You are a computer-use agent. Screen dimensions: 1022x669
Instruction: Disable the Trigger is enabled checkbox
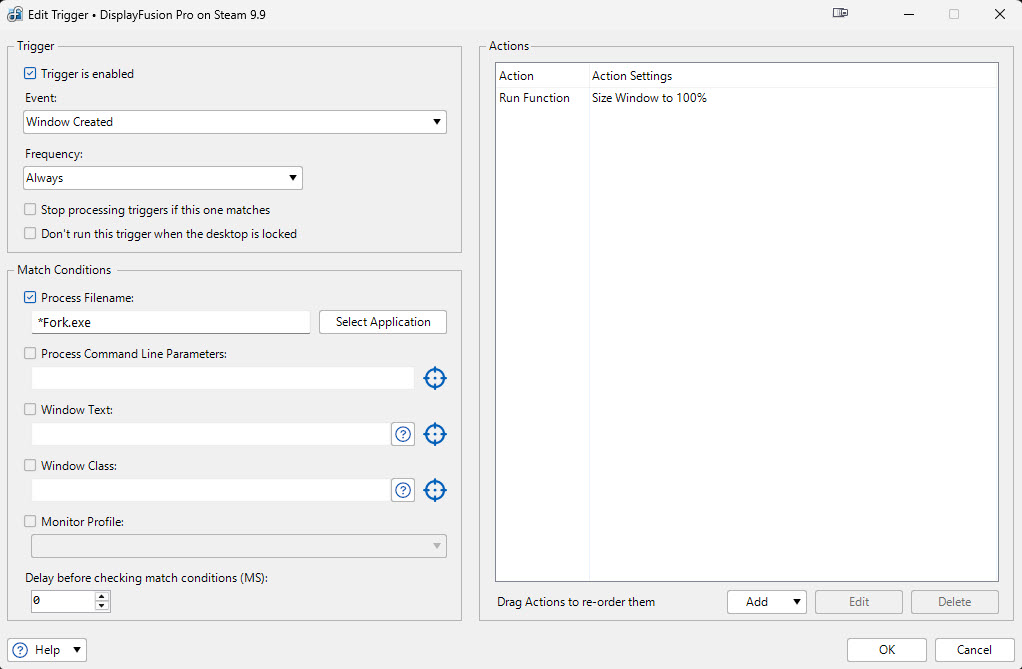point(30,74)
